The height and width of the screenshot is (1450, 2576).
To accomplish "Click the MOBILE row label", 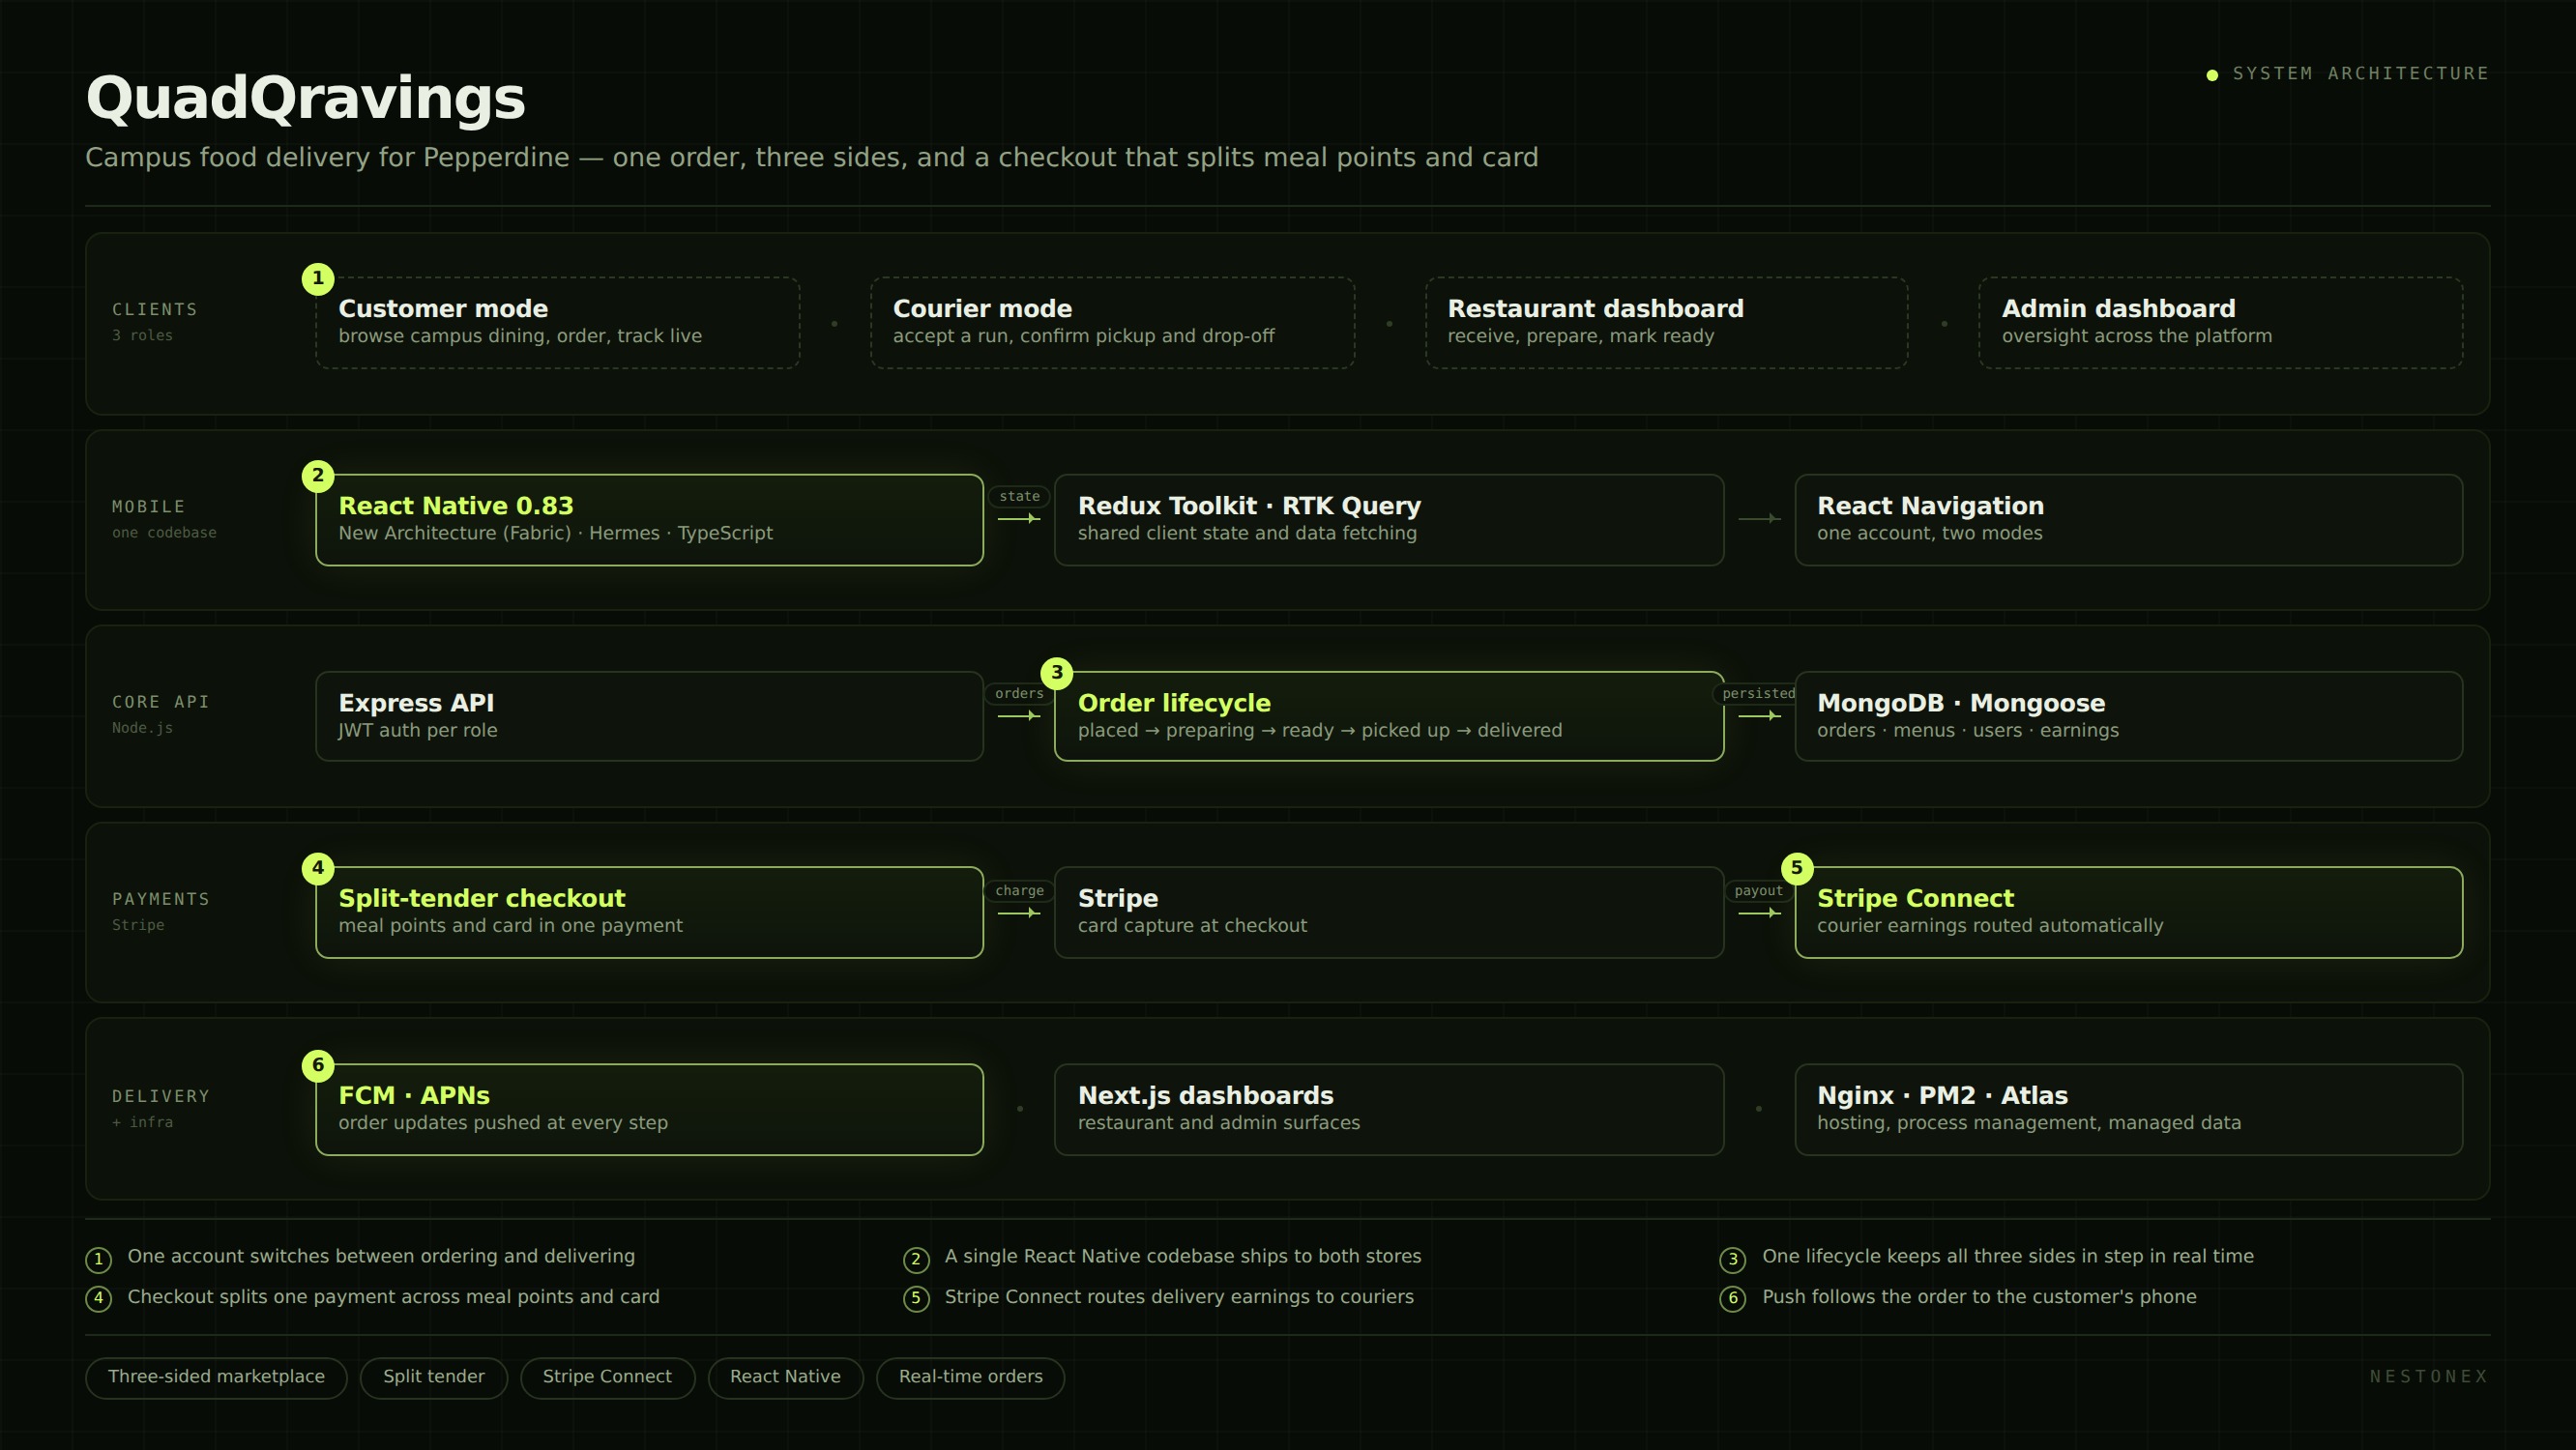I will point(148,506).
